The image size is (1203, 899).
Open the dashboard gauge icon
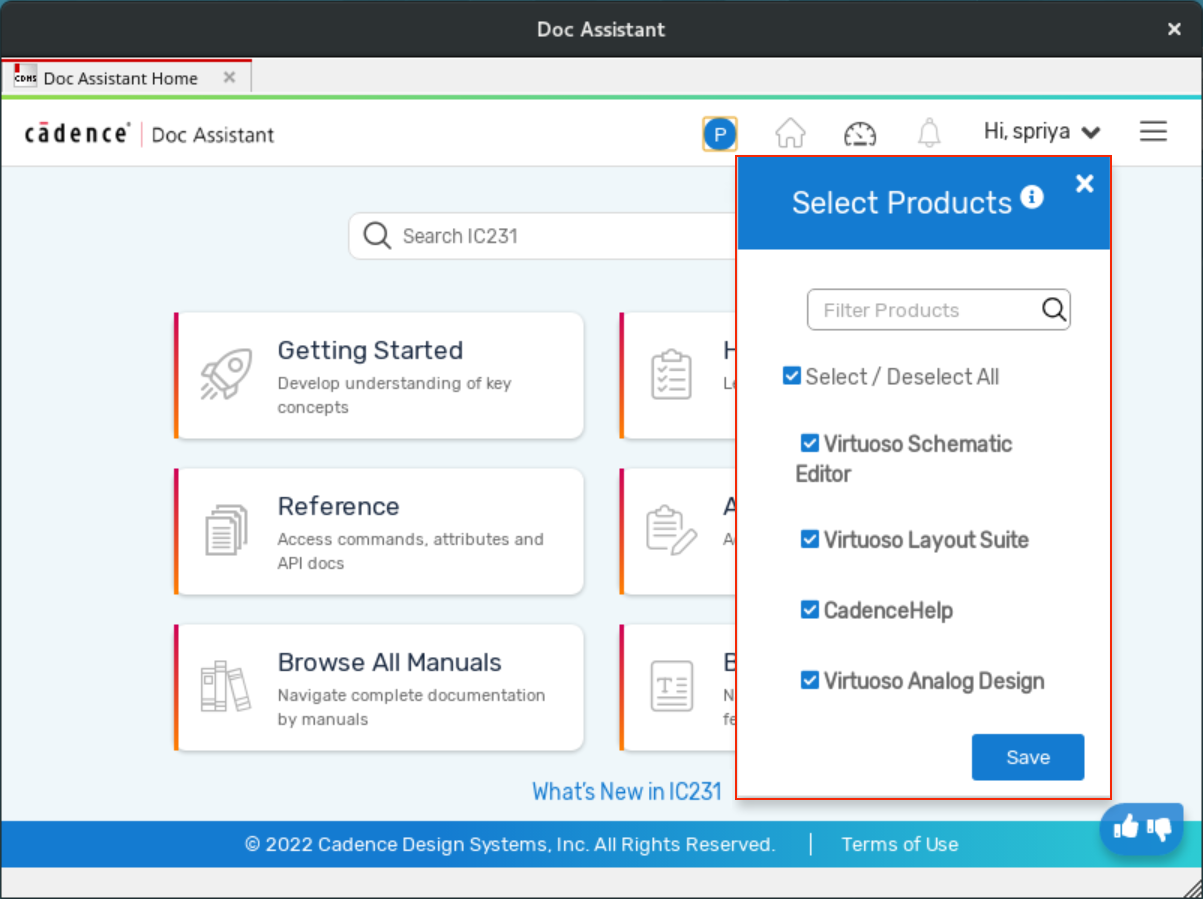point(859,133)
